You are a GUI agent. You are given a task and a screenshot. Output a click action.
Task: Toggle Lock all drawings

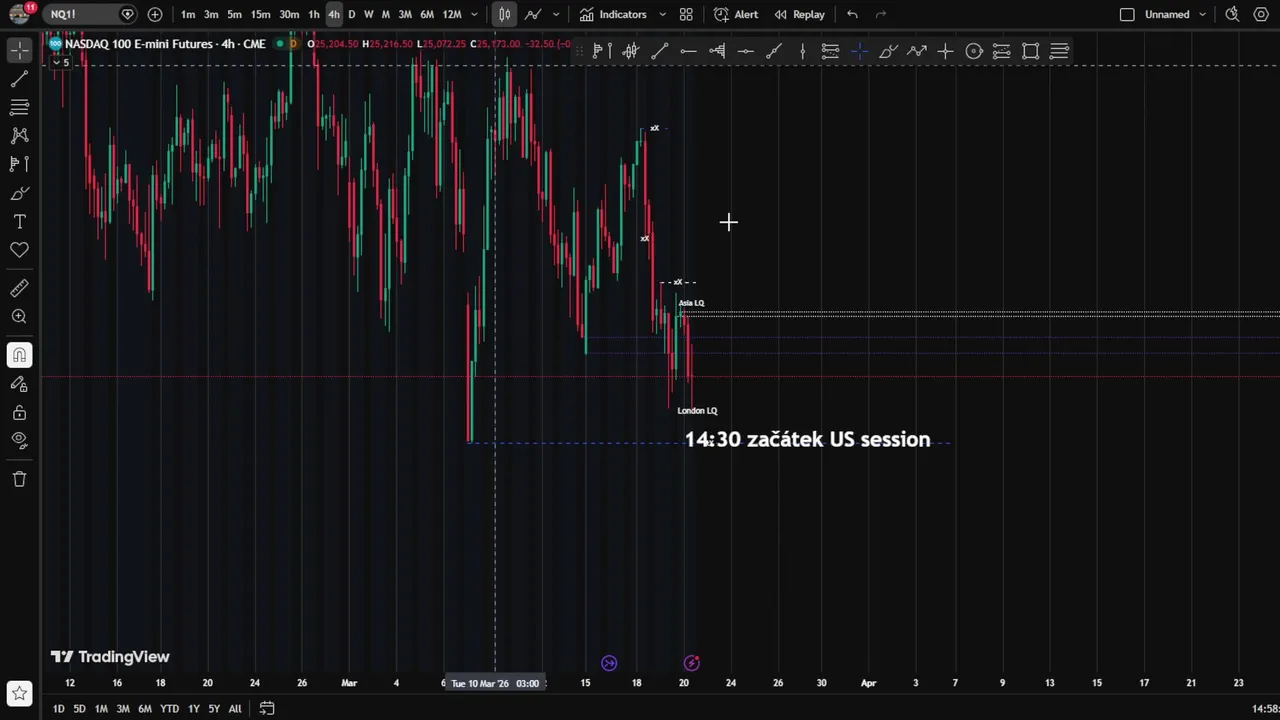click(x=19, y=412)
